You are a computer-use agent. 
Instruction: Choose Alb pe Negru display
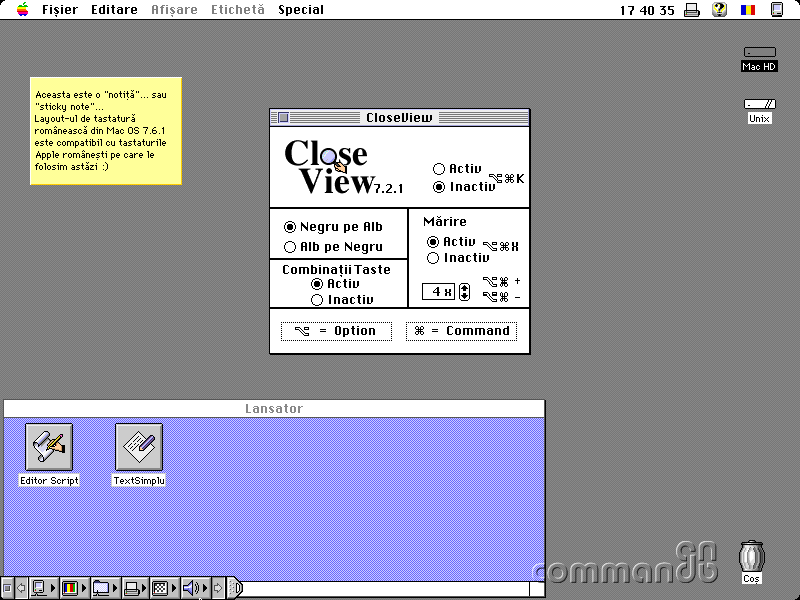coord(333,247)
